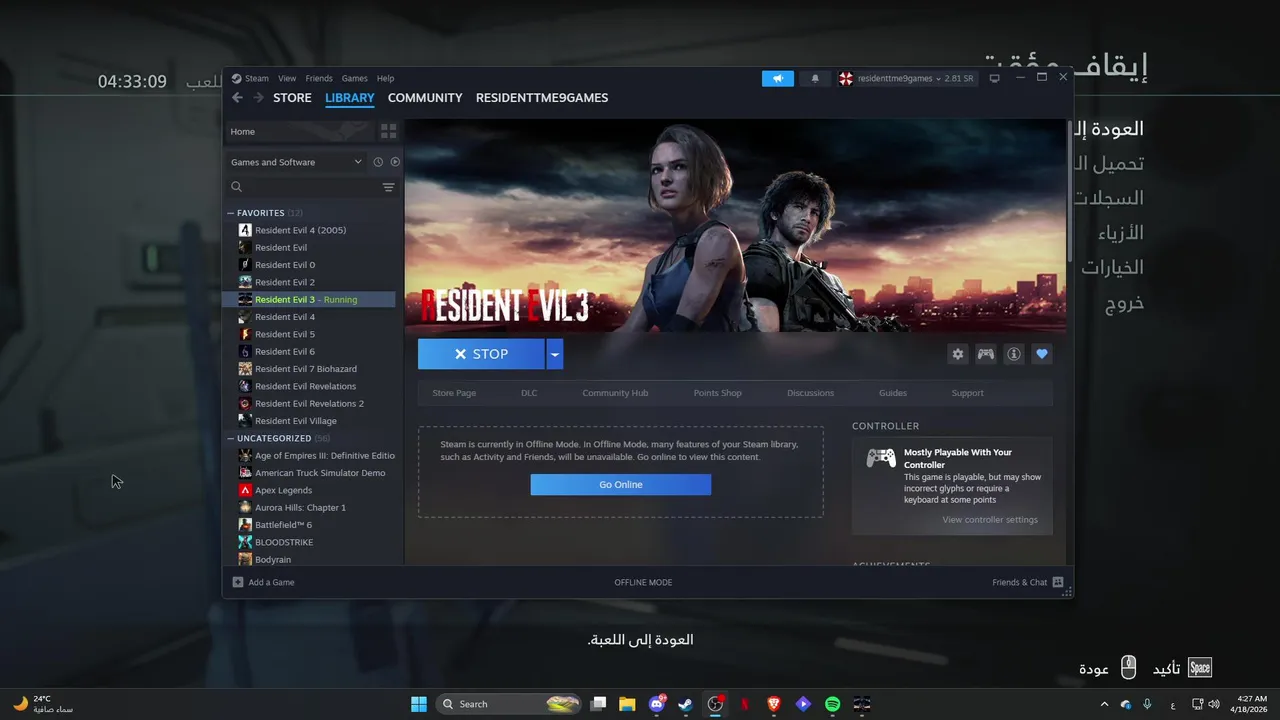Open the Help menu
Image resolution: width=1280 pixels, height=720 pixels.
(x=385, y=78)
